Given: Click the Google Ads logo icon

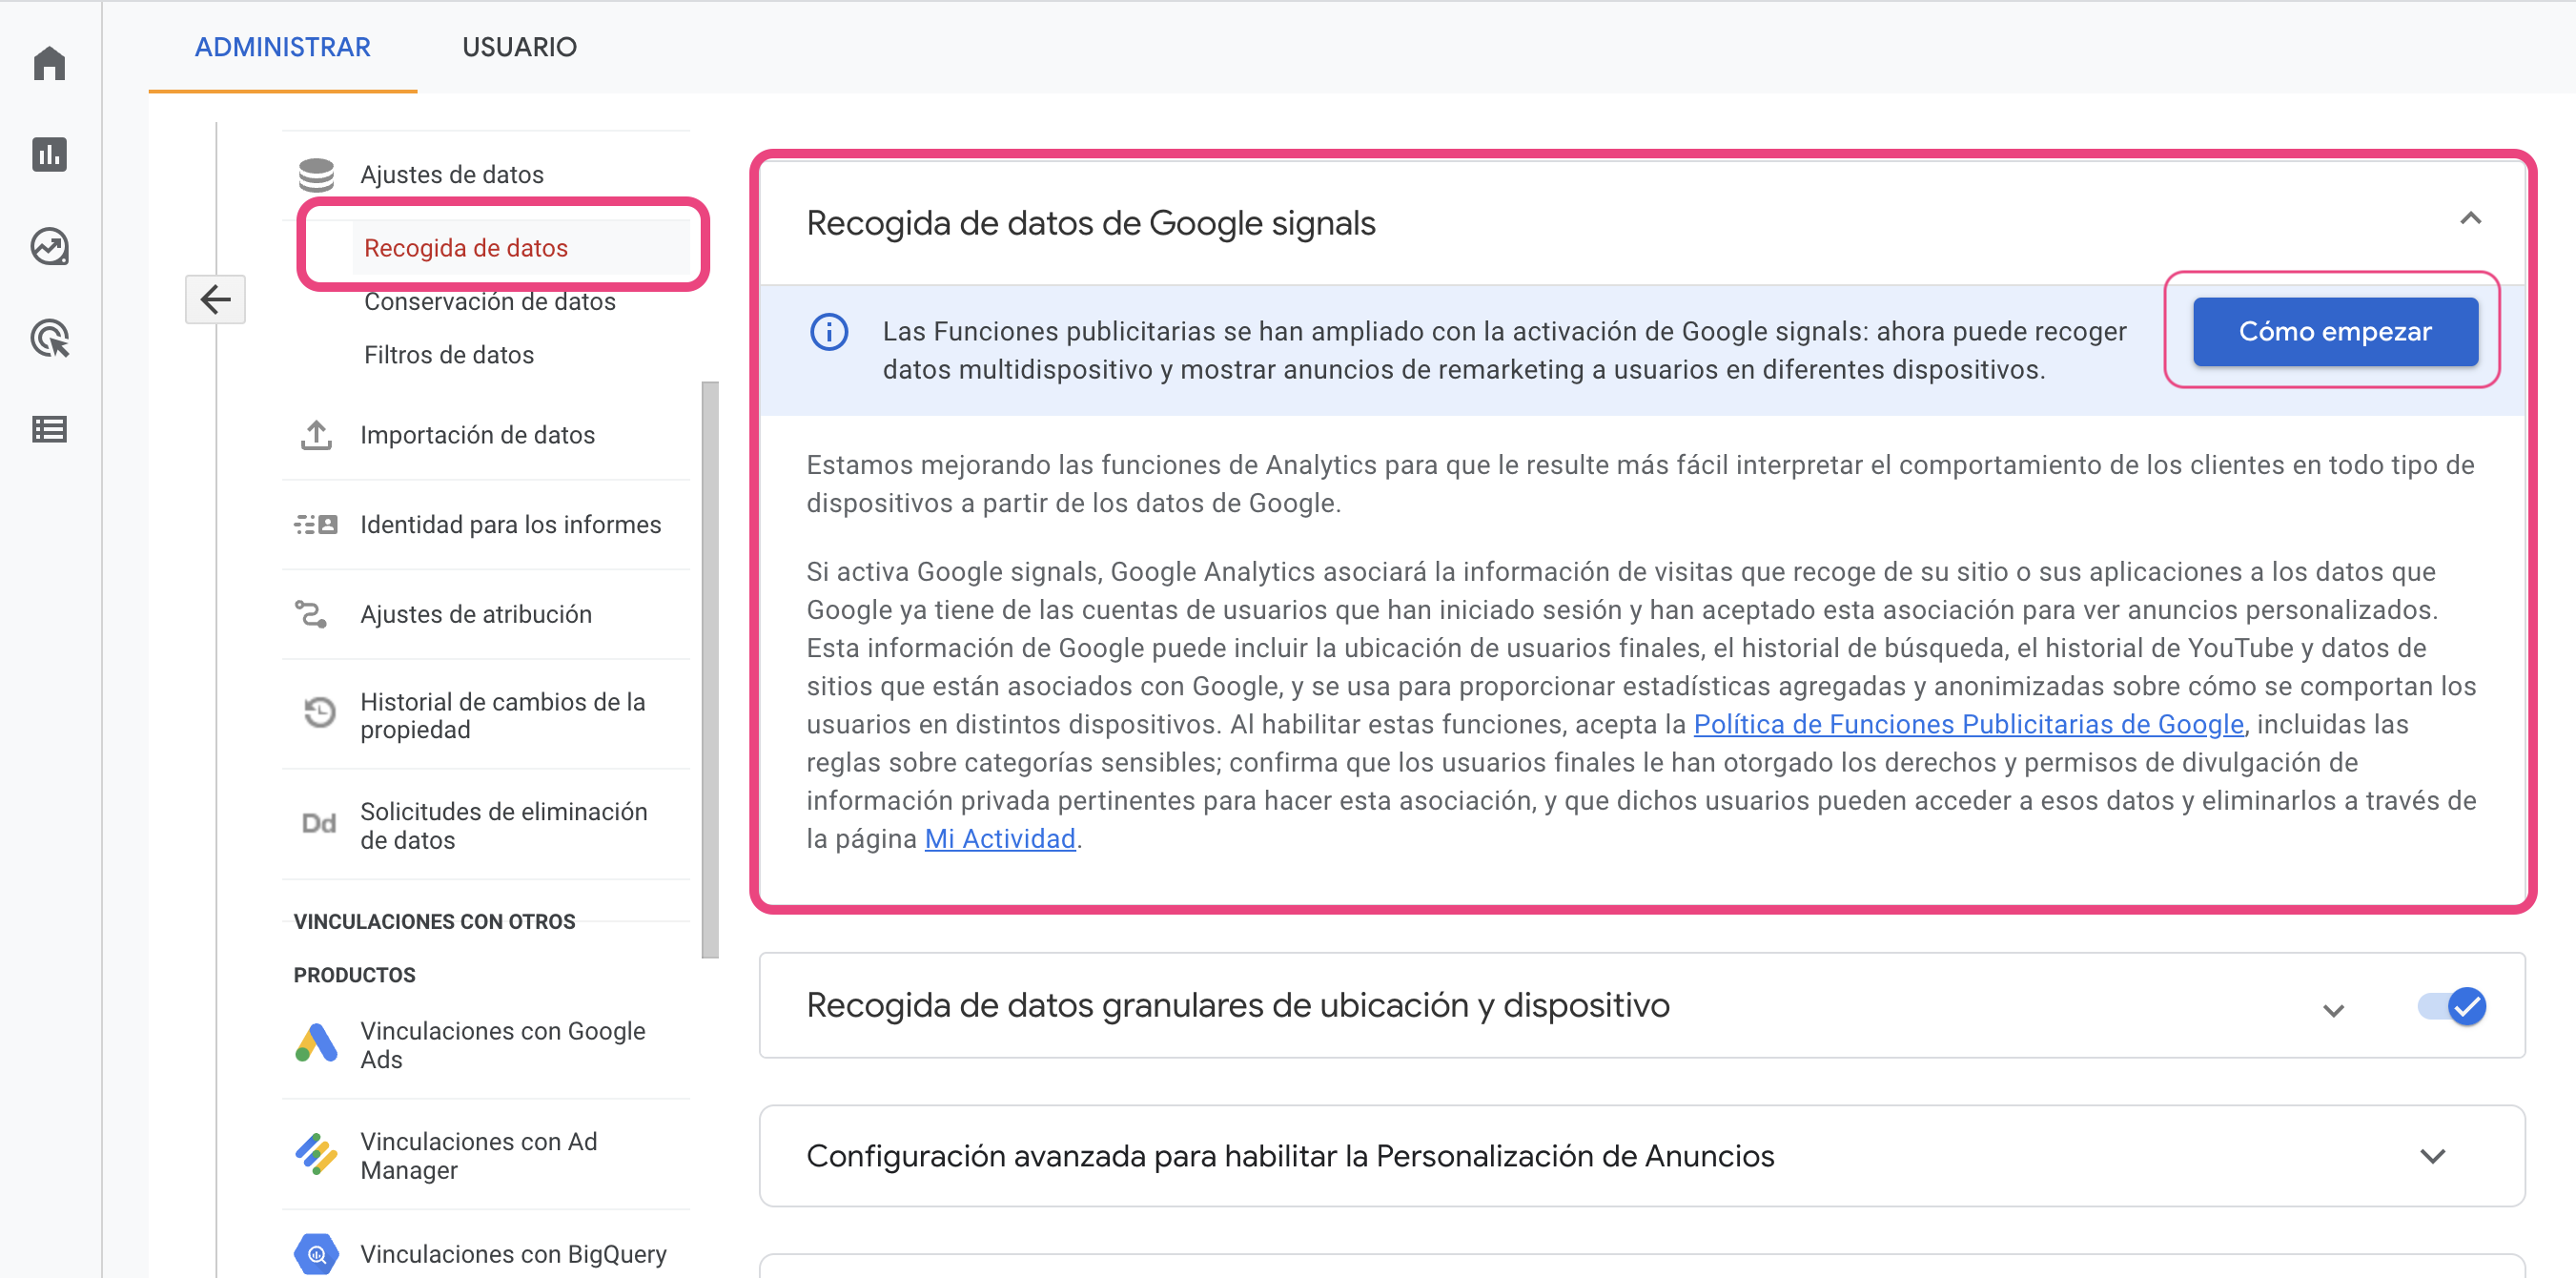Looking at the screenshot, I should 316,1043.
